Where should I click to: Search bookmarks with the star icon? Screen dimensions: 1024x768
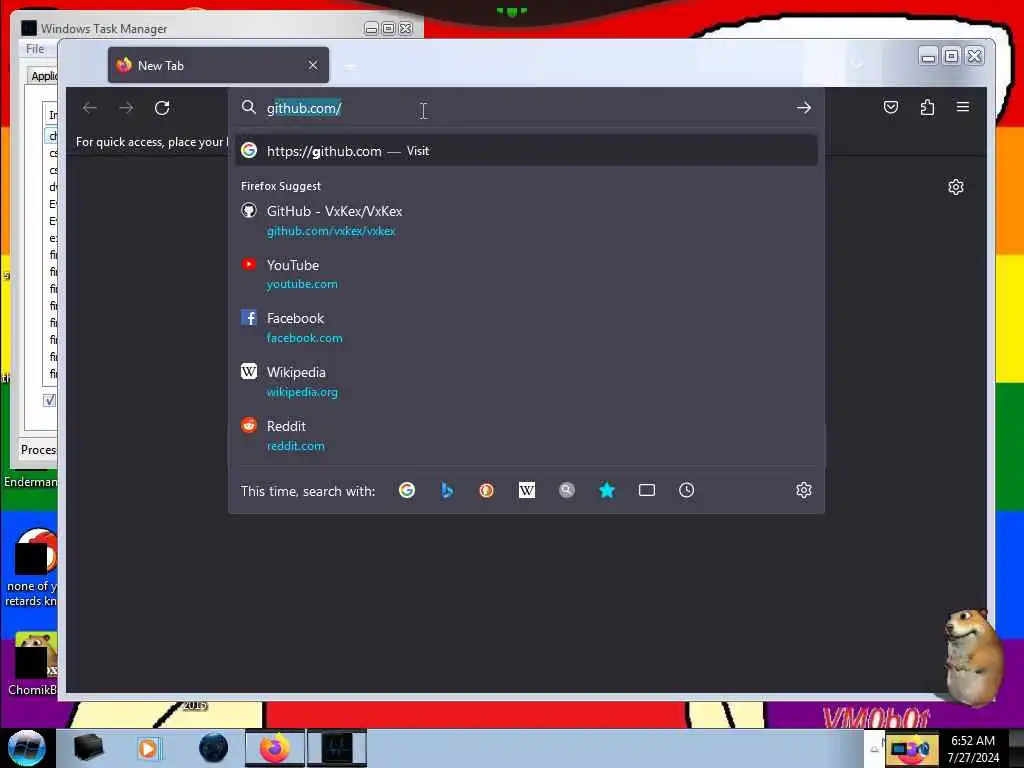(x=607, y=490)
